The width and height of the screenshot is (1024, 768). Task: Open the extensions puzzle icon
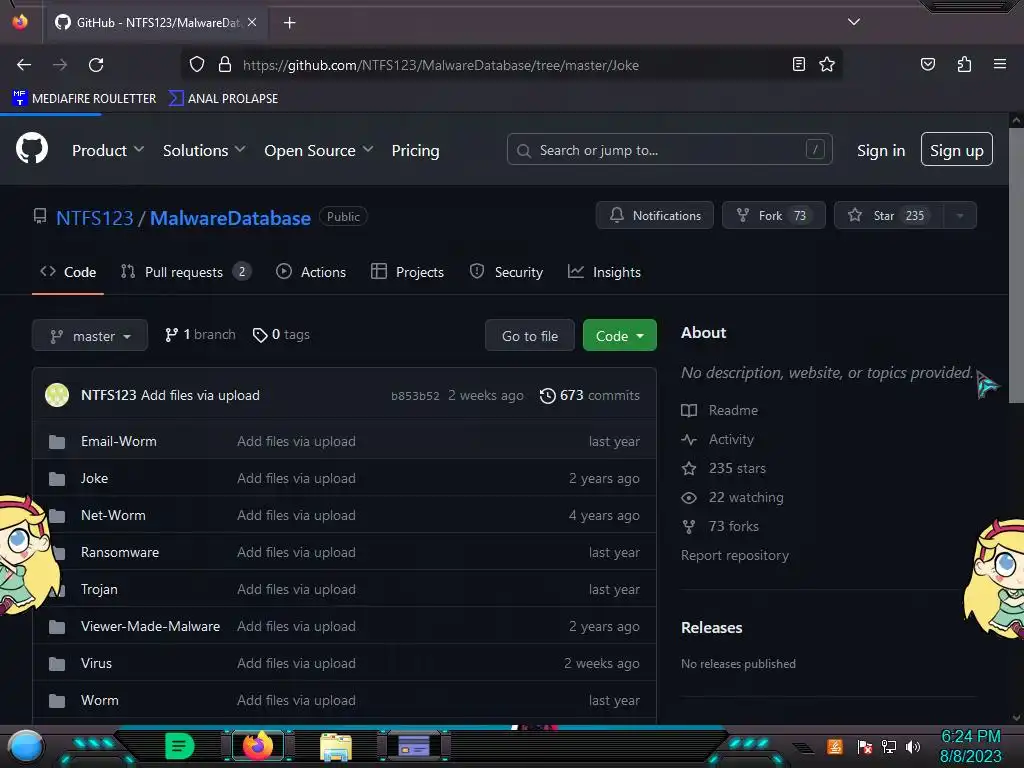[964, 64]
